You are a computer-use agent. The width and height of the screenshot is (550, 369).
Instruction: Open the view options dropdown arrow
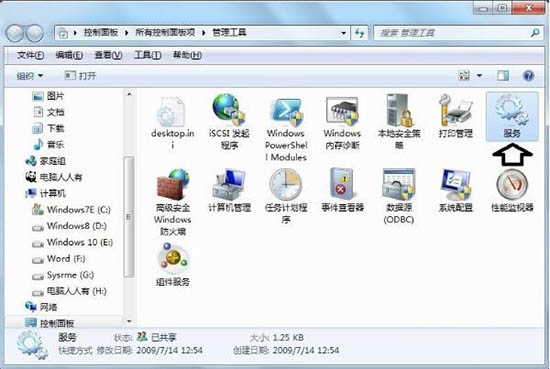[x=479, y=75]
